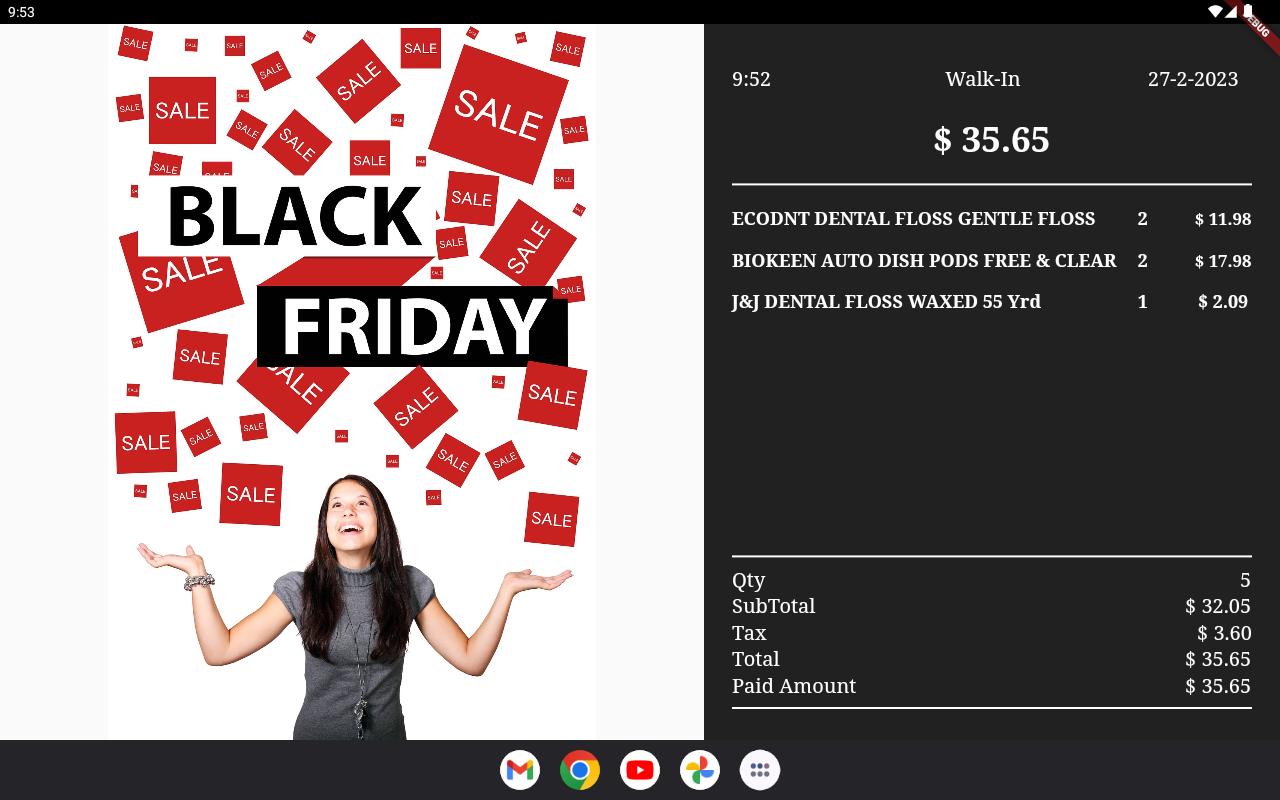This screenshot has height=800, width=1280.
Task: Open the YouTube app icon
Action: point(640,770)
